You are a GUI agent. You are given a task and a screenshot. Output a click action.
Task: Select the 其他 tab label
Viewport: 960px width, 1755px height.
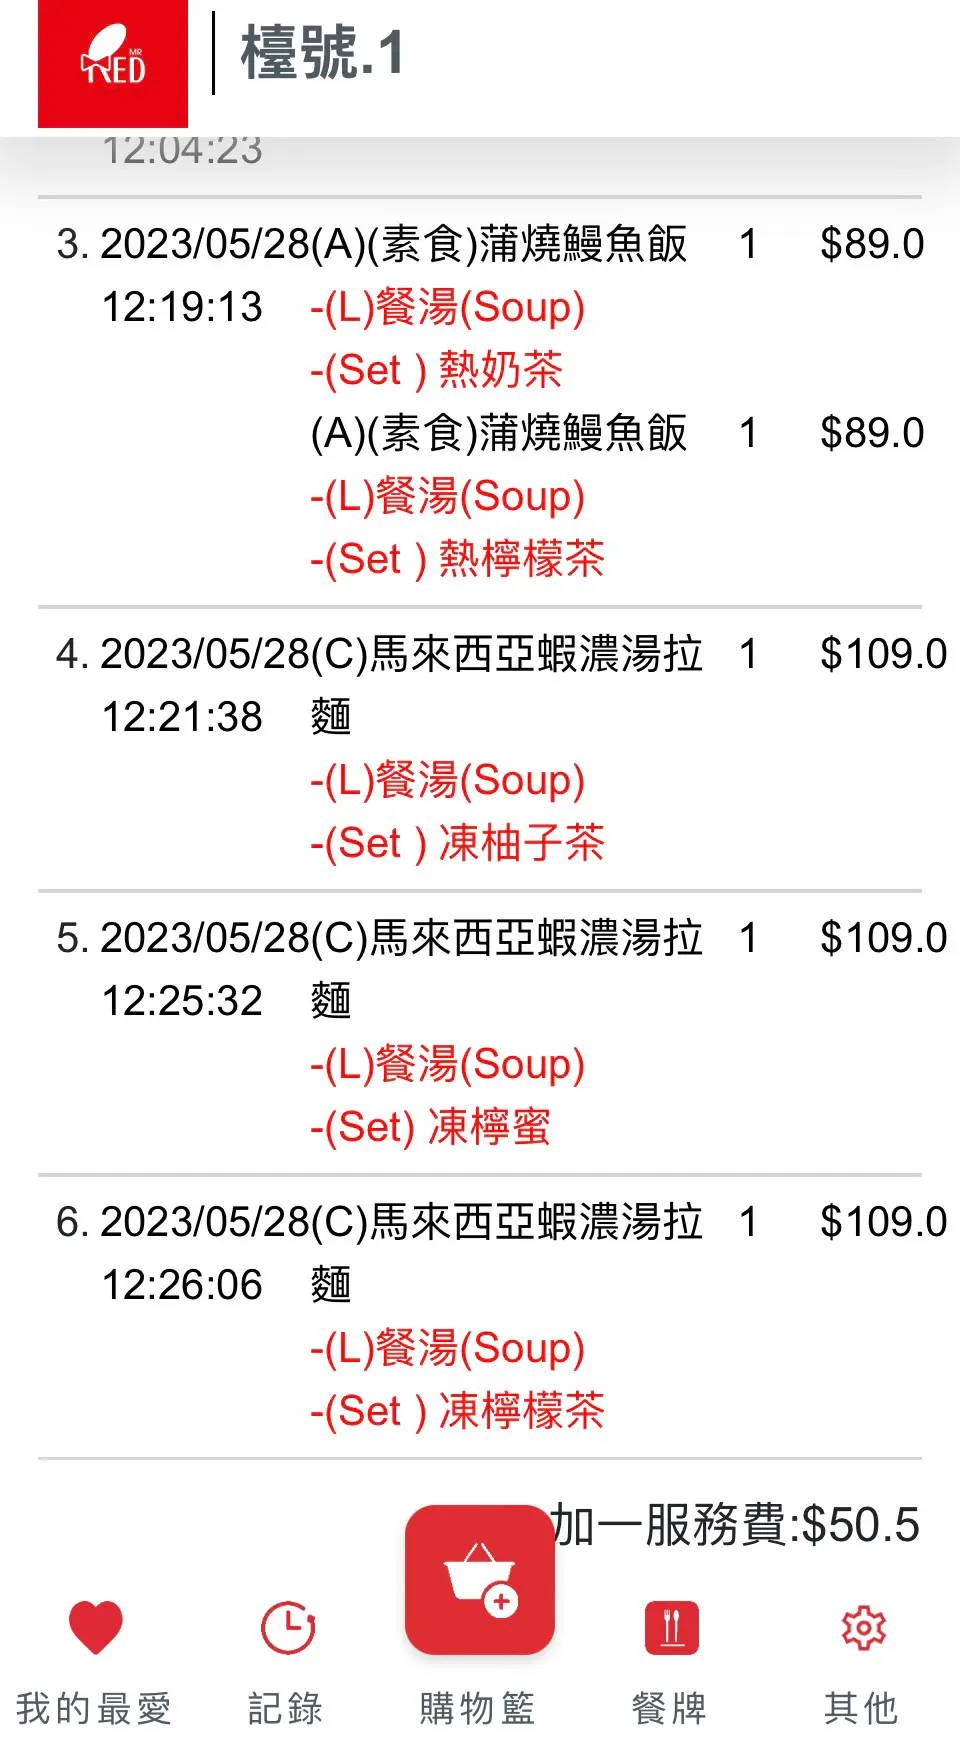coord(863,1708)
